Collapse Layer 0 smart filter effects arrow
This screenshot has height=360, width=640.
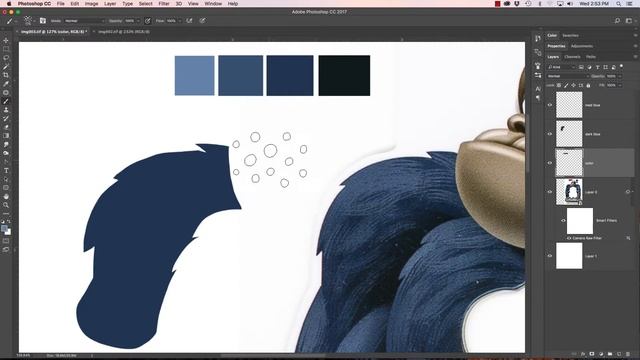633,192
